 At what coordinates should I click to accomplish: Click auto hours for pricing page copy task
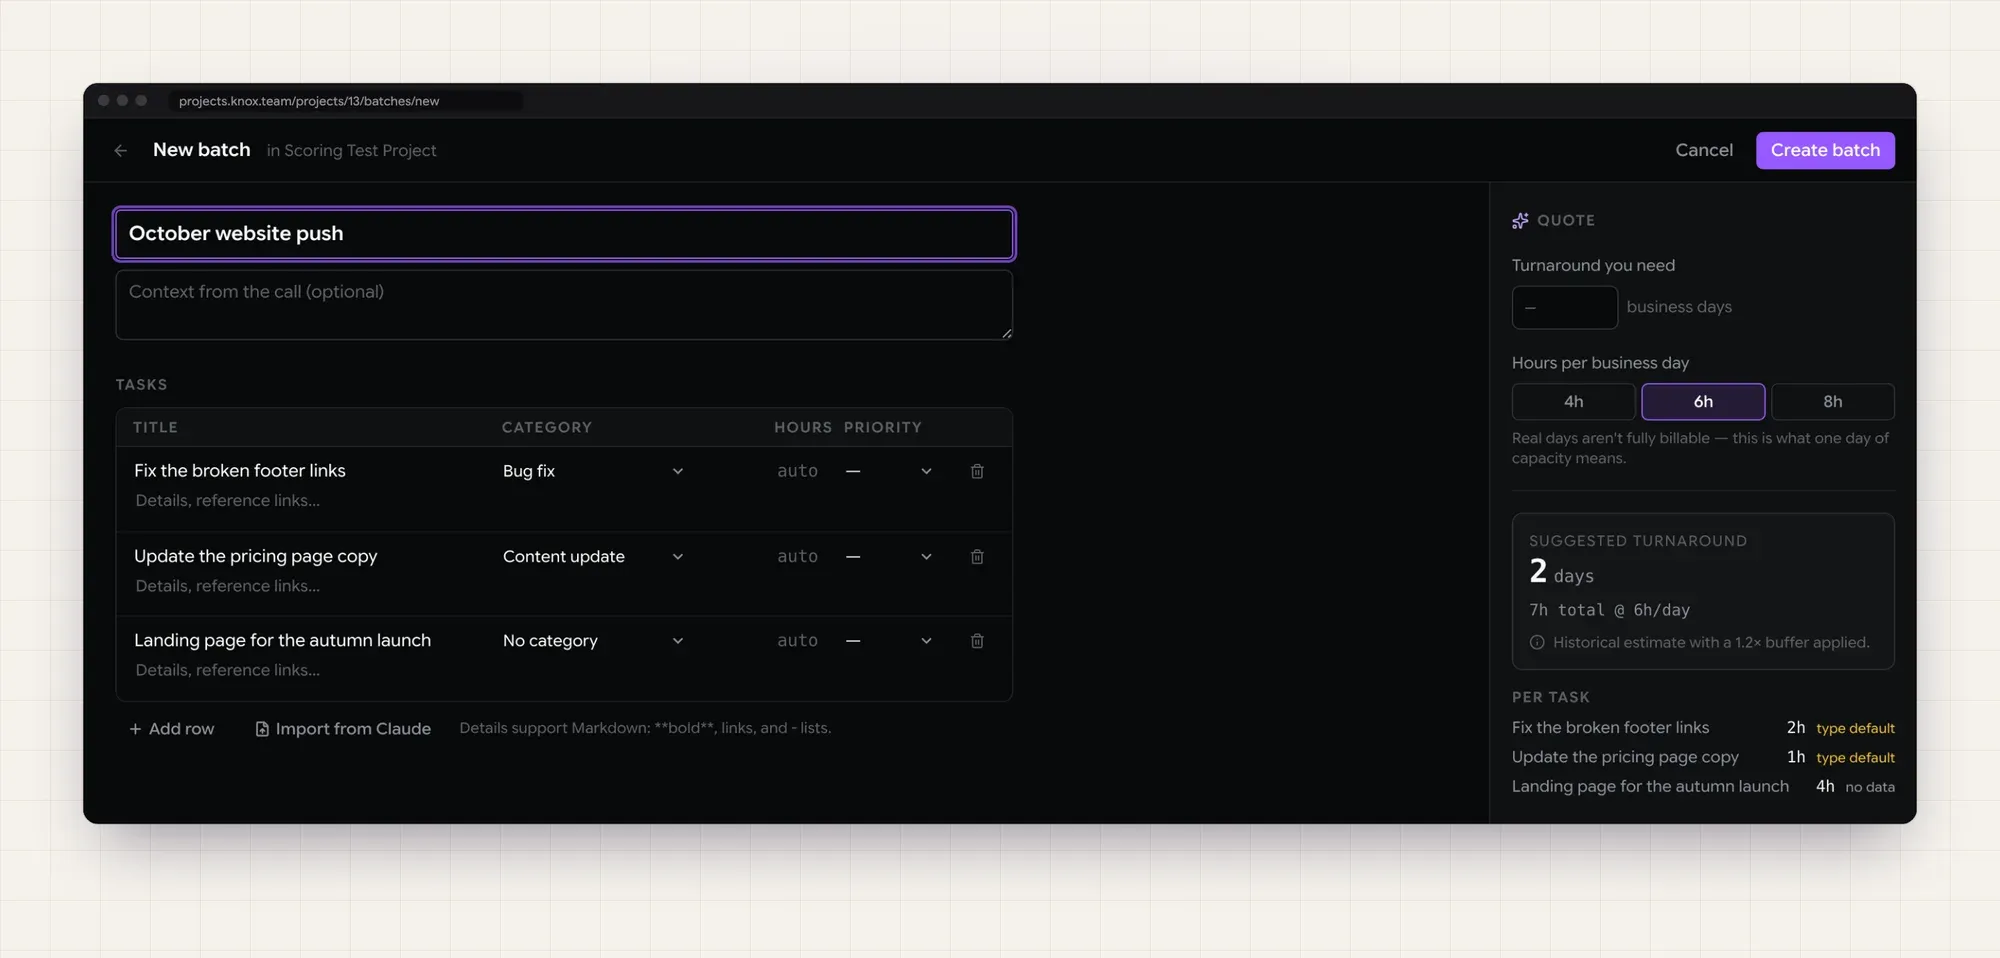pos(797,557)
